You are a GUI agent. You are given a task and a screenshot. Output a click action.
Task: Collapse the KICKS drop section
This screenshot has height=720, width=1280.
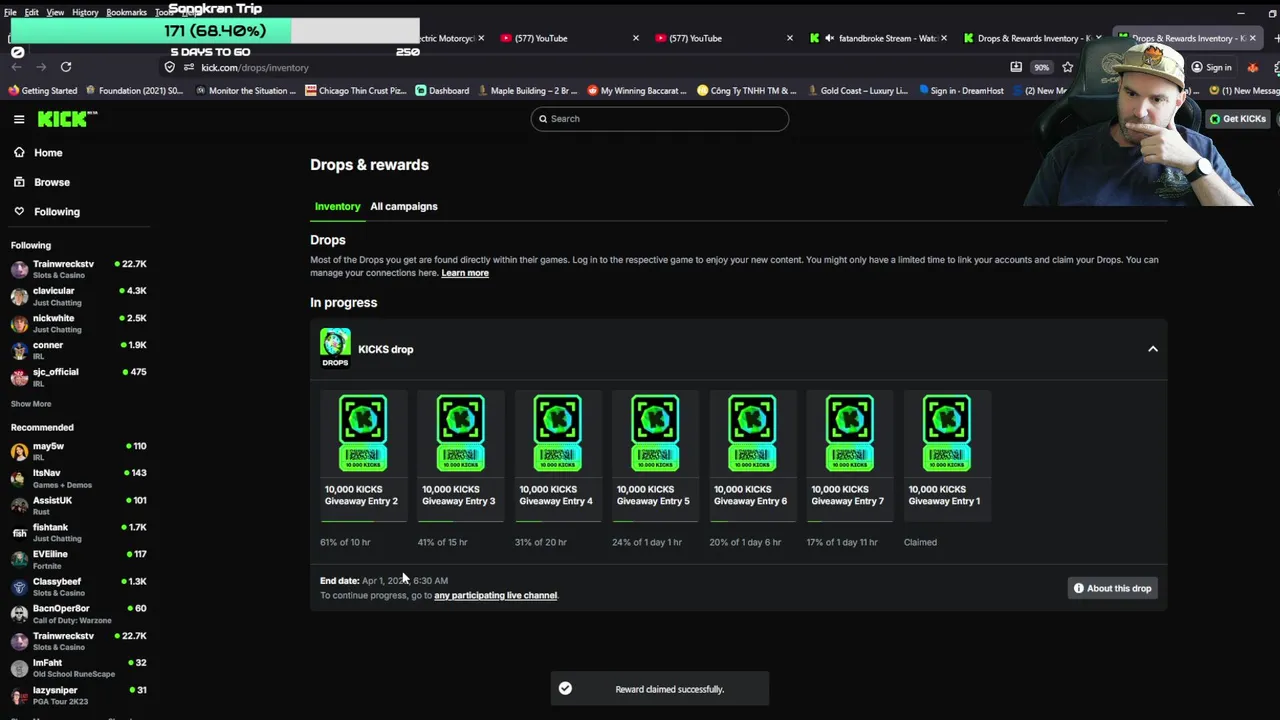(x=1152, y=349)
